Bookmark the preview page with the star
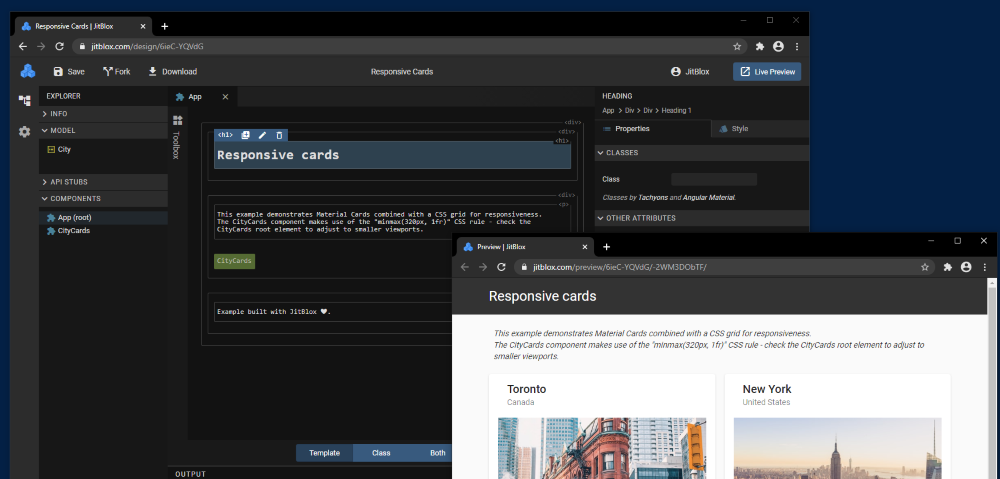Screen dimensions: 1000x479 [925, 267]
